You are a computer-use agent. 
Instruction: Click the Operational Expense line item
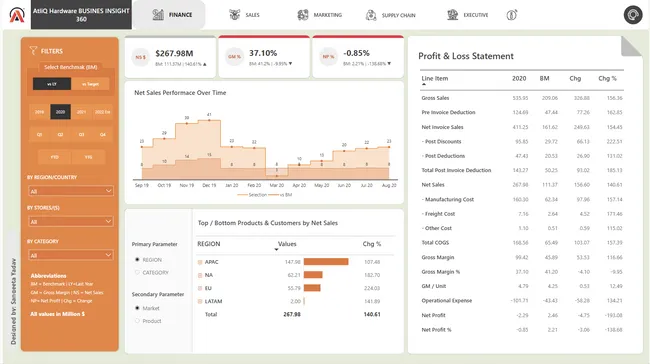point(446,301)
